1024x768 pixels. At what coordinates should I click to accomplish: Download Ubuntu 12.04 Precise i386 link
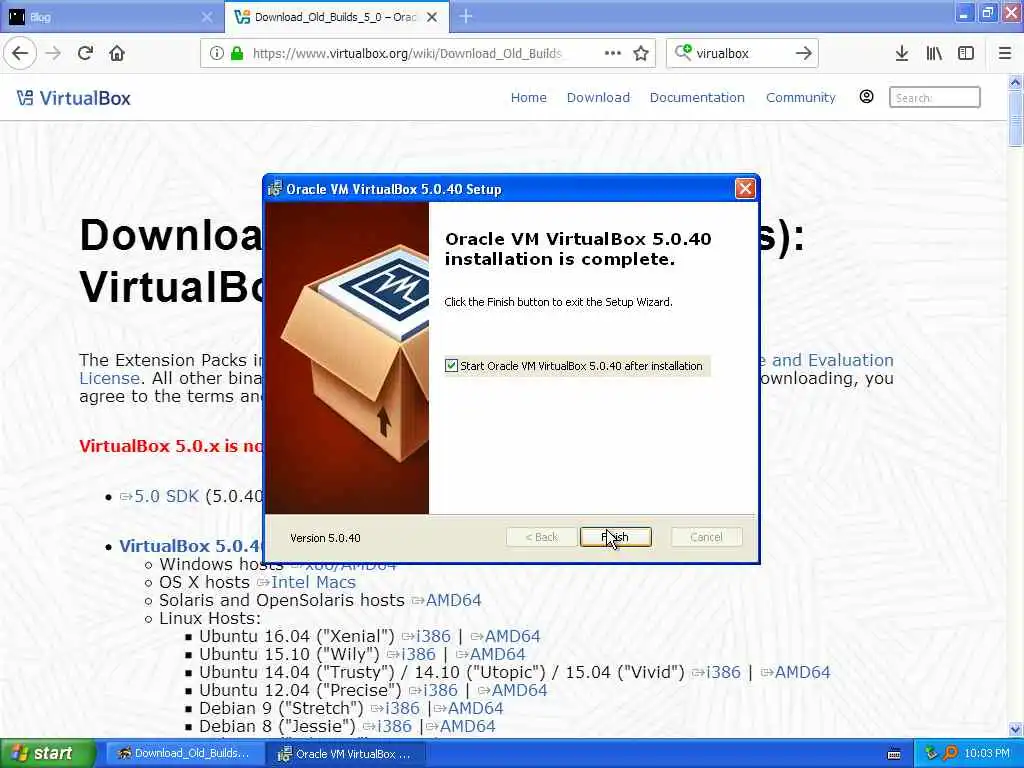point(433,690)
